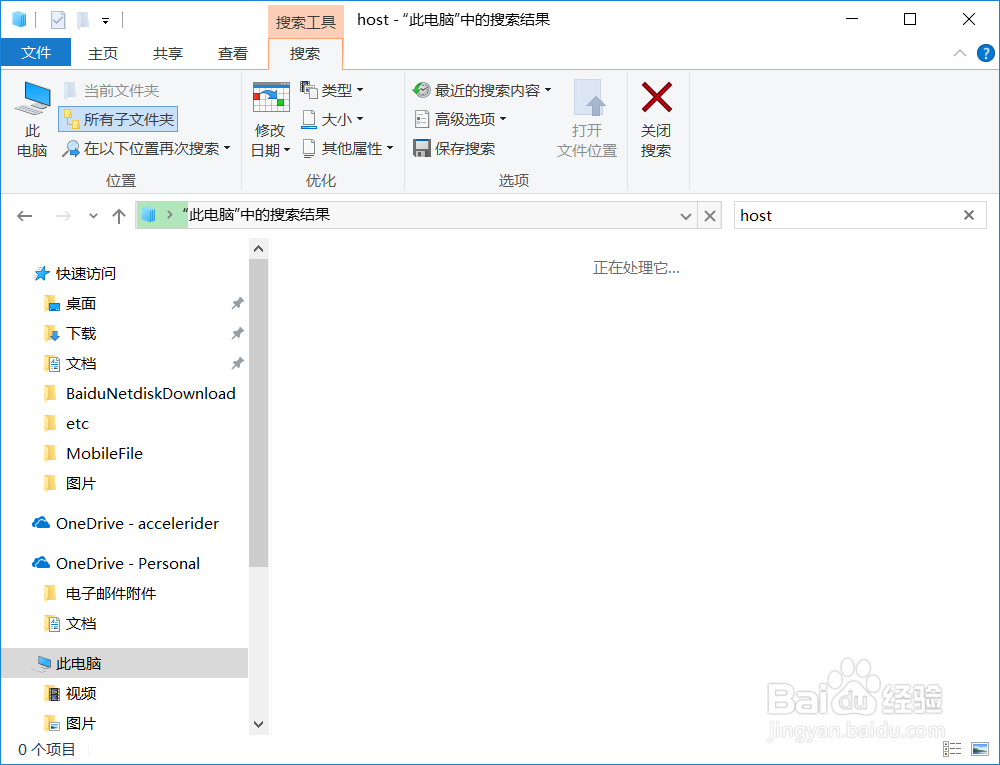
Task: Toggle All subfolders search scope
Action: coord(118,119)
